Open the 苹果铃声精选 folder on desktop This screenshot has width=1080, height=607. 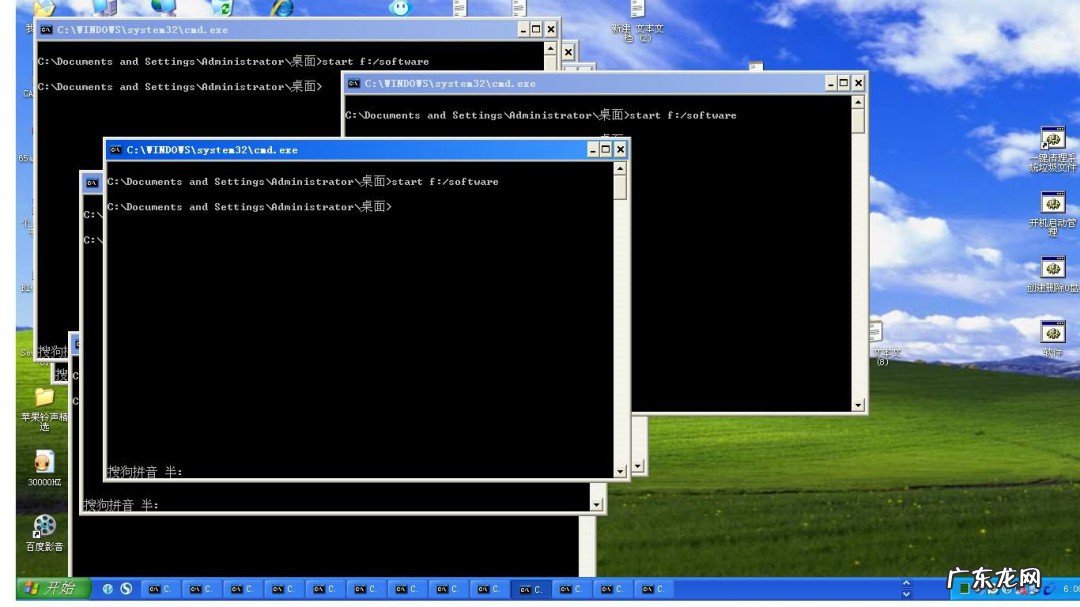point(44,398)
